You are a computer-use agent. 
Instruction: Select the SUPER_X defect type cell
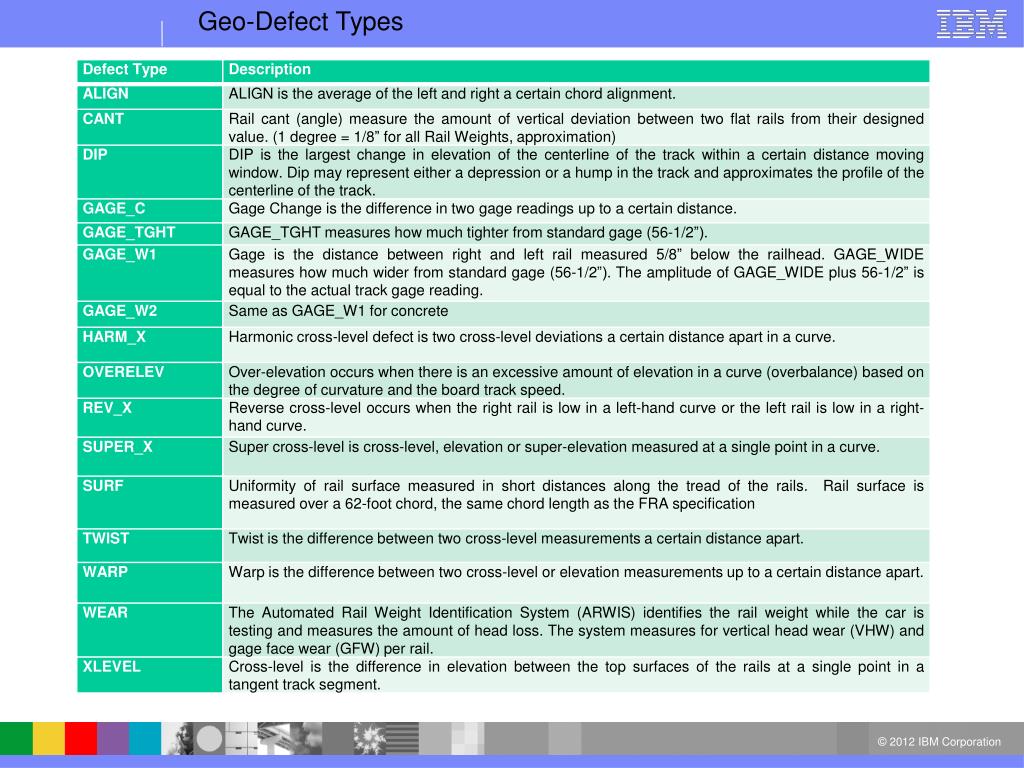point(150,456)
